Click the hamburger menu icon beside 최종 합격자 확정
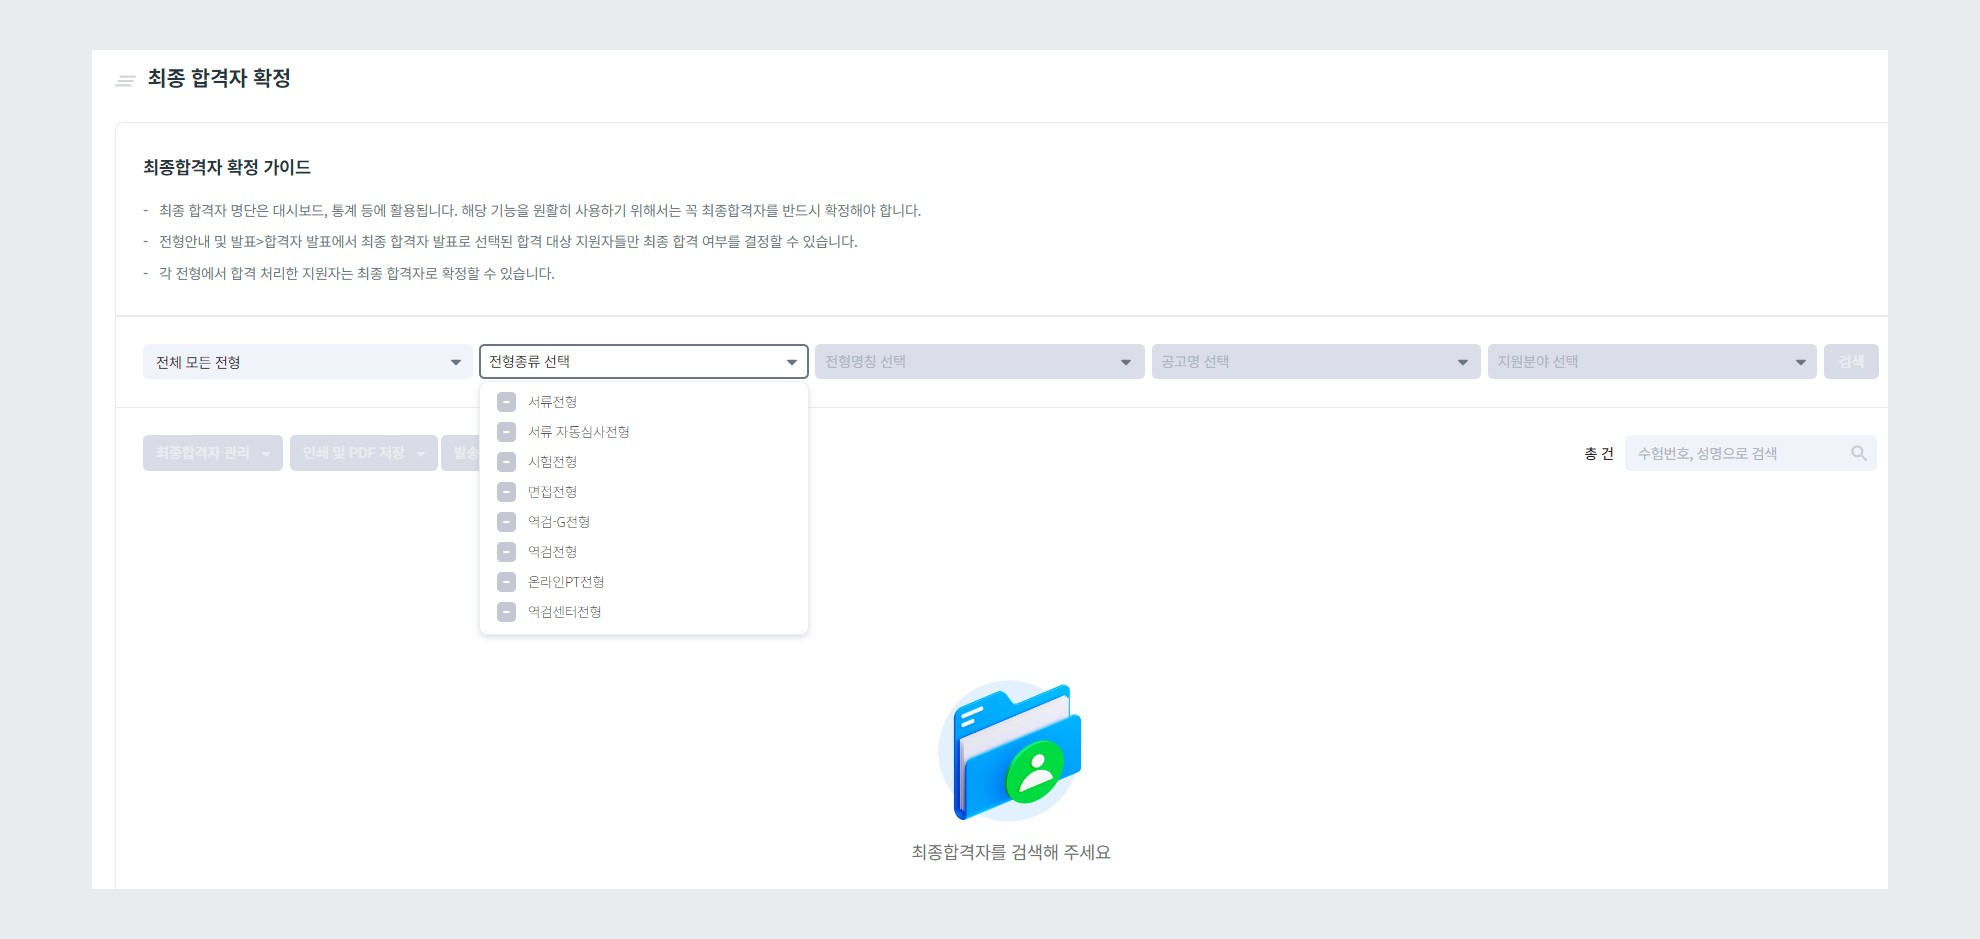The image size is (1980, 939). click(124, 80)
